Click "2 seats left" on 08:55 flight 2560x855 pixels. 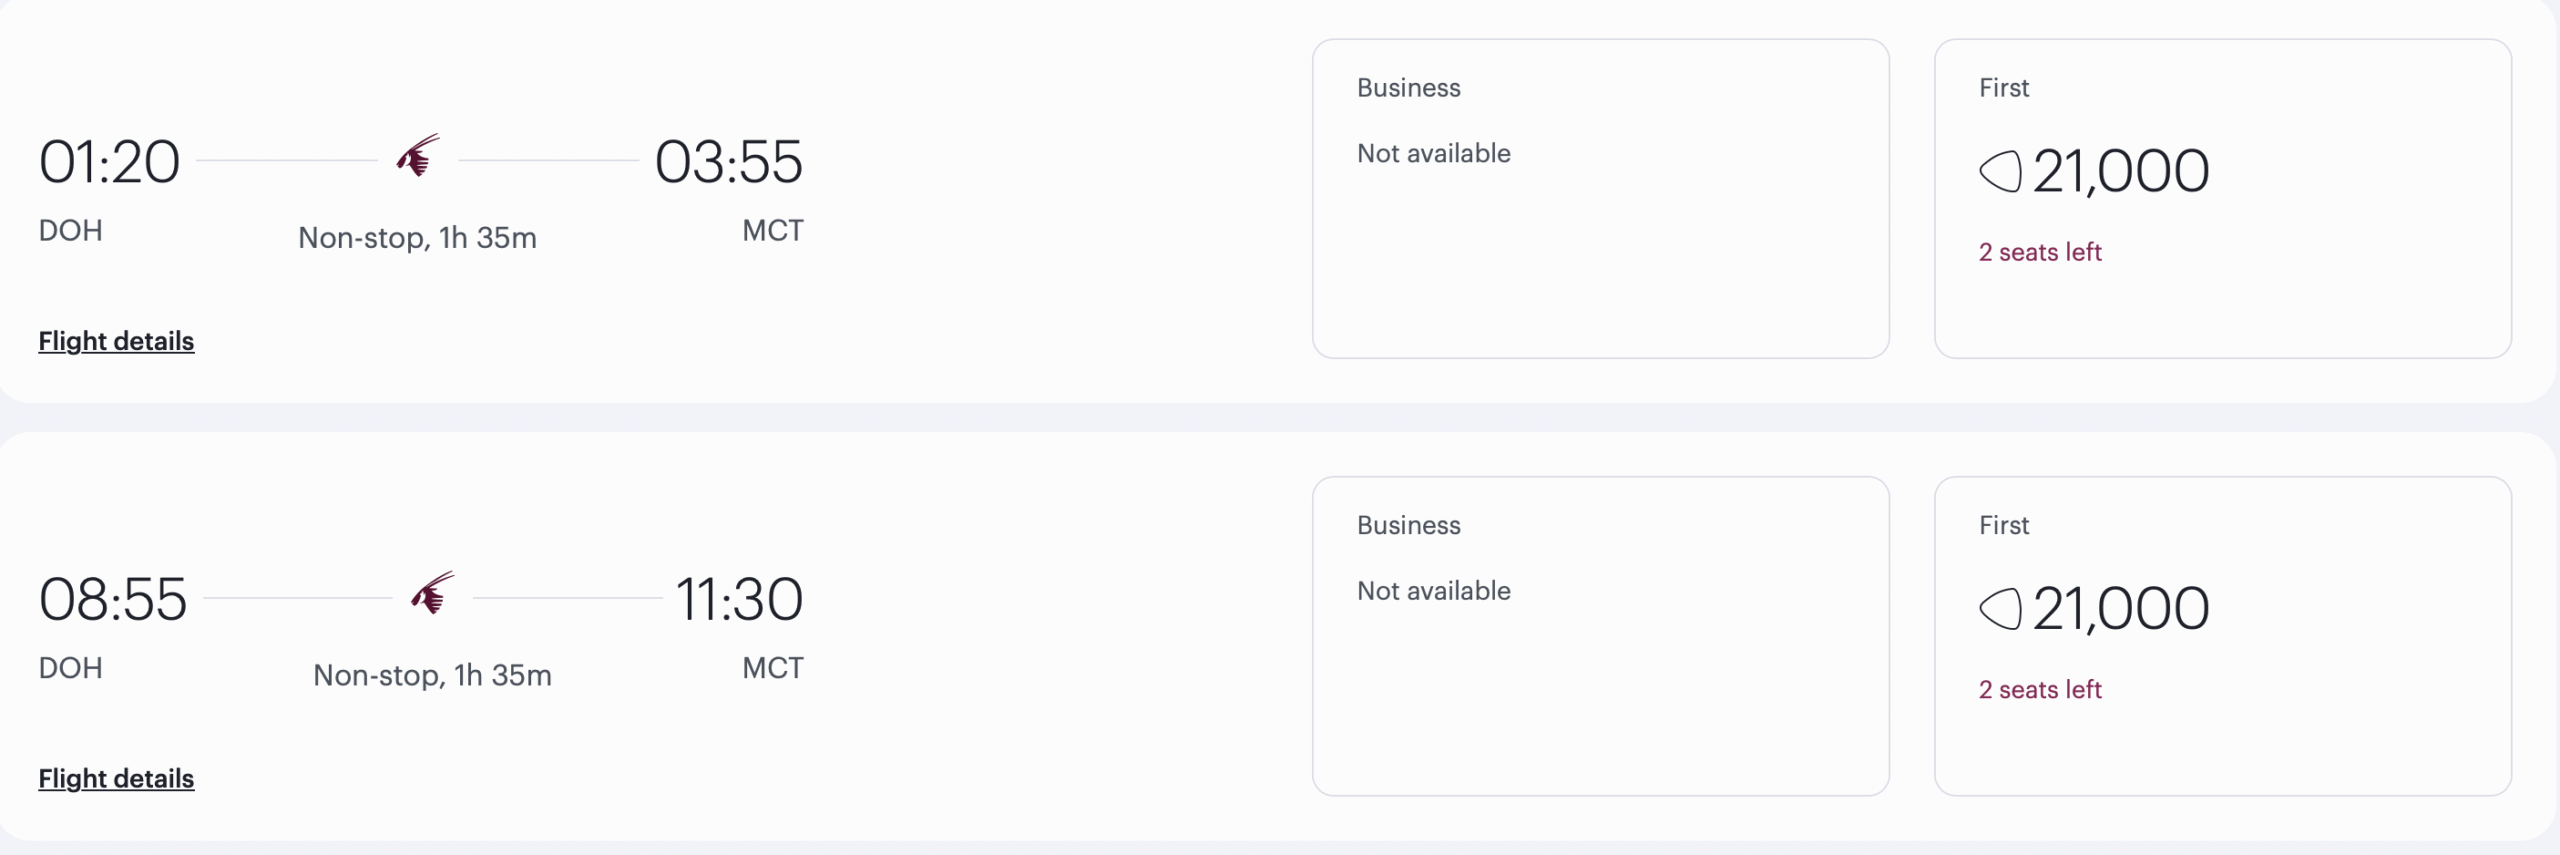[2040, 689]
